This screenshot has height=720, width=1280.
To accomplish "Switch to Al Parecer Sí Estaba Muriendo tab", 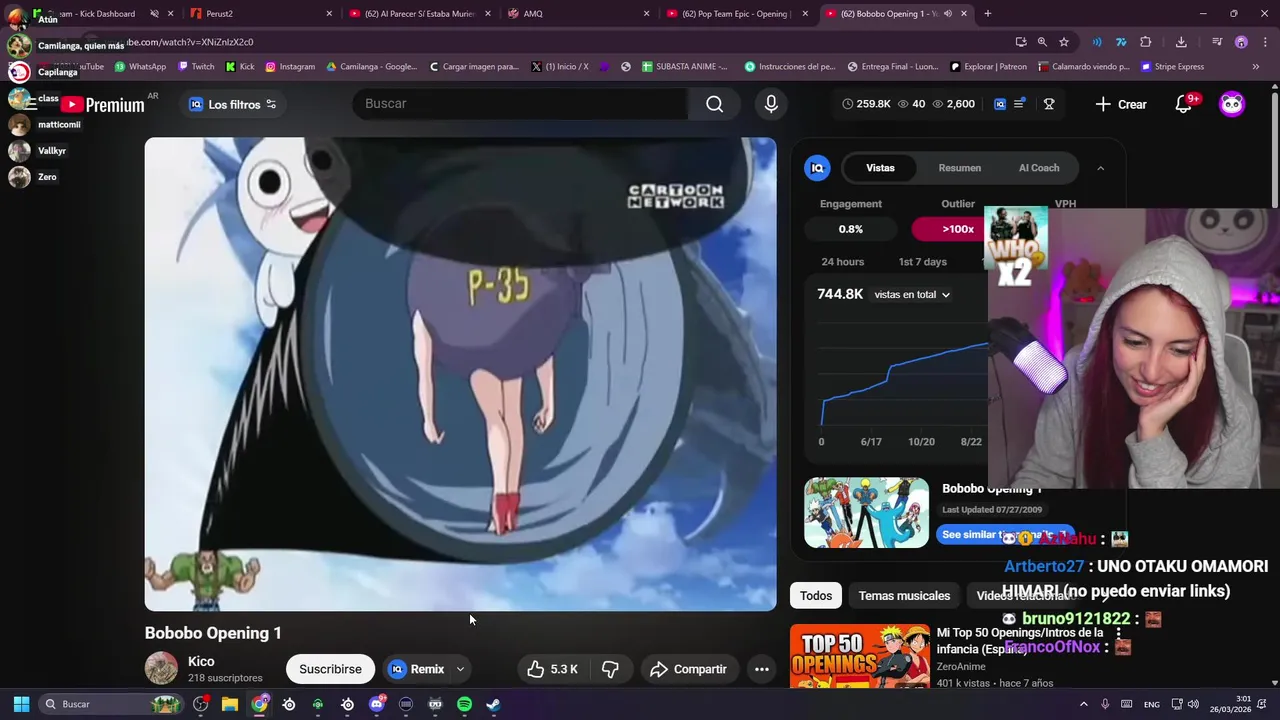I will pyautogui.click(x=419, y=14).
